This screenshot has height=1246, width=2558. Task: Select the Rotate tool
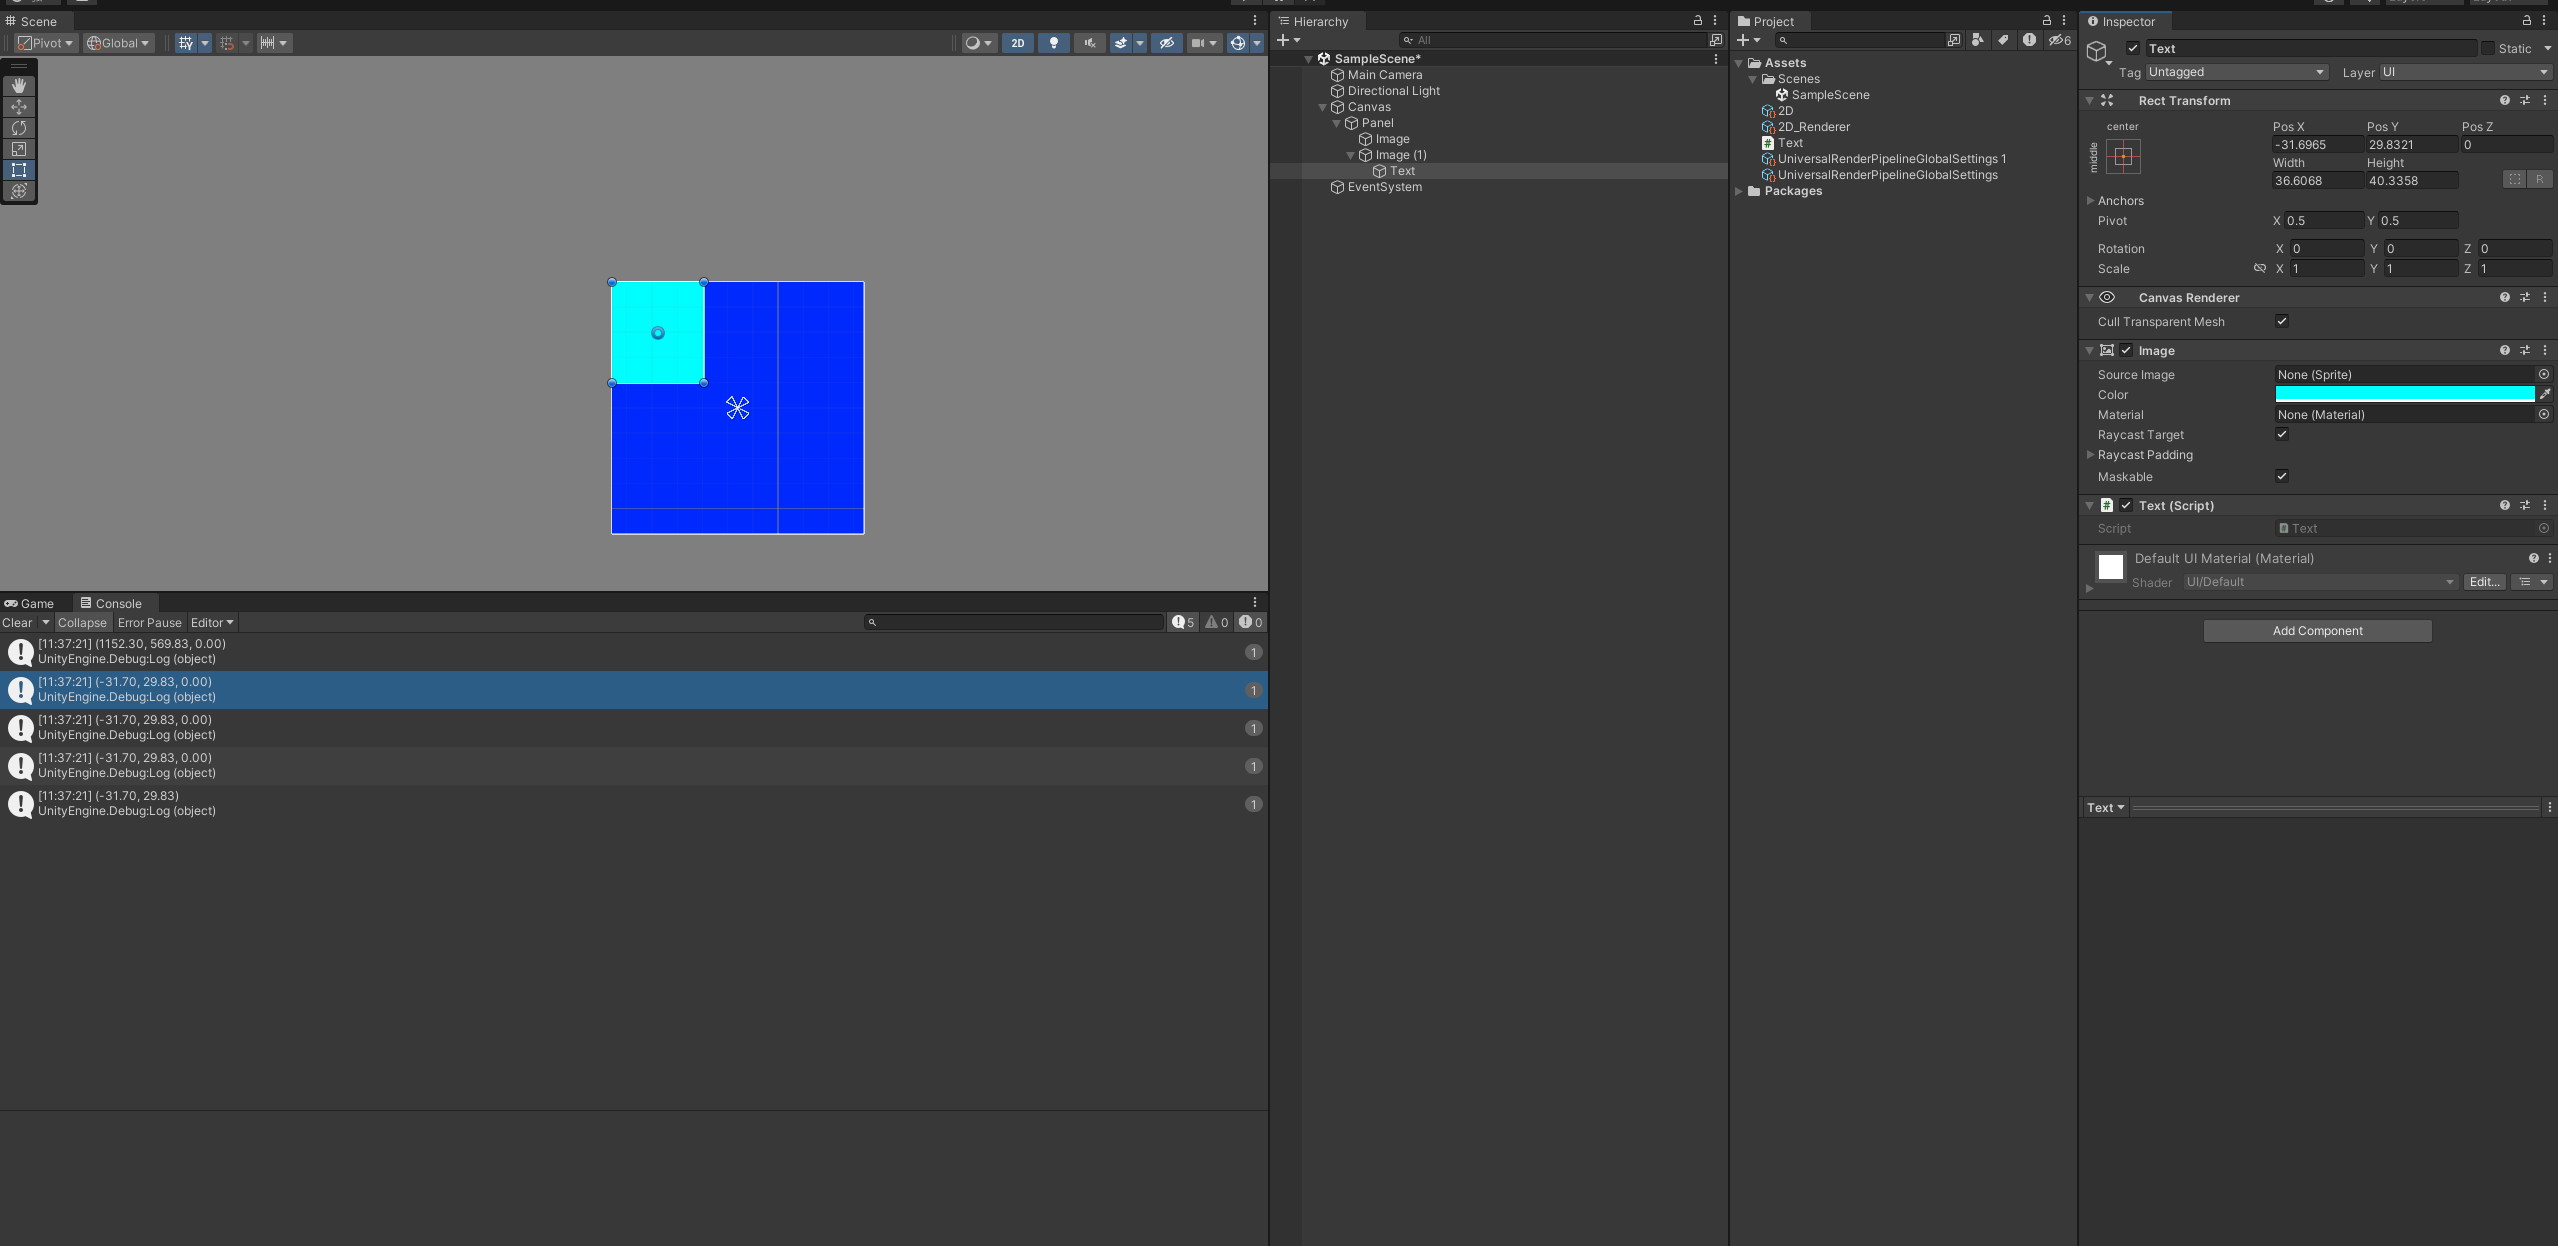(19, 128)
